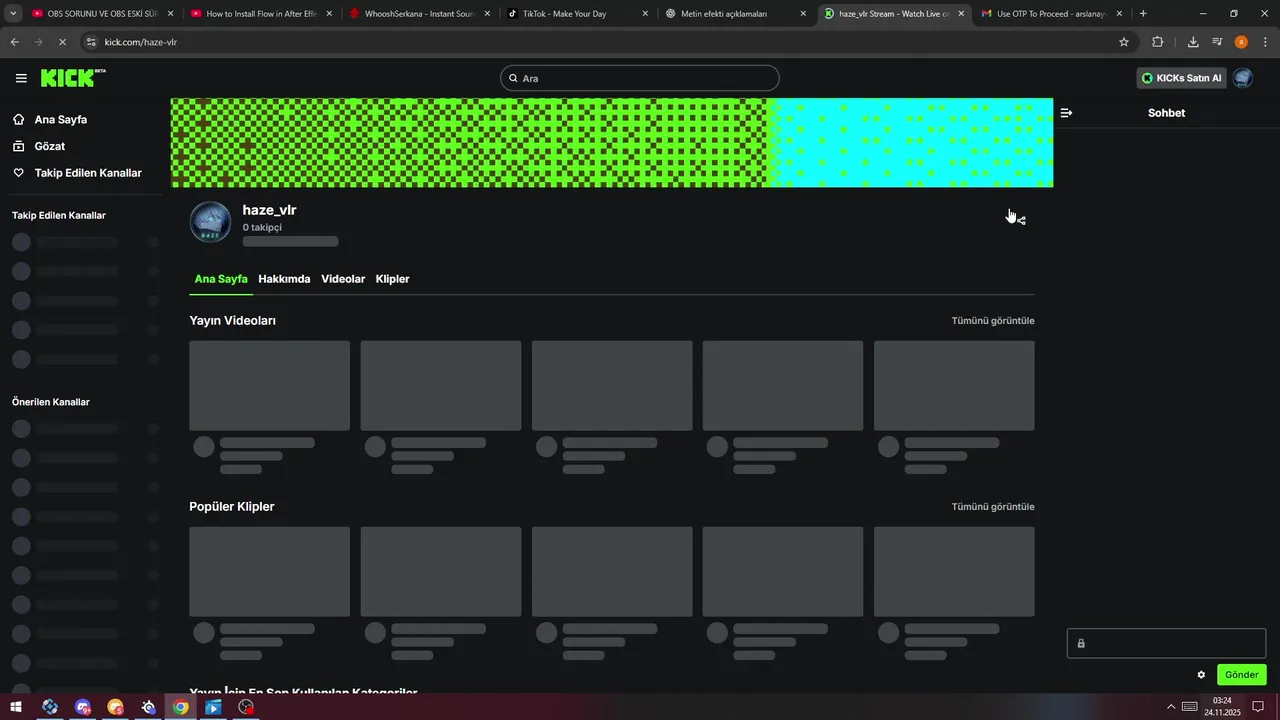Open the SteelSeries taskbar icon

click(148, 707)
